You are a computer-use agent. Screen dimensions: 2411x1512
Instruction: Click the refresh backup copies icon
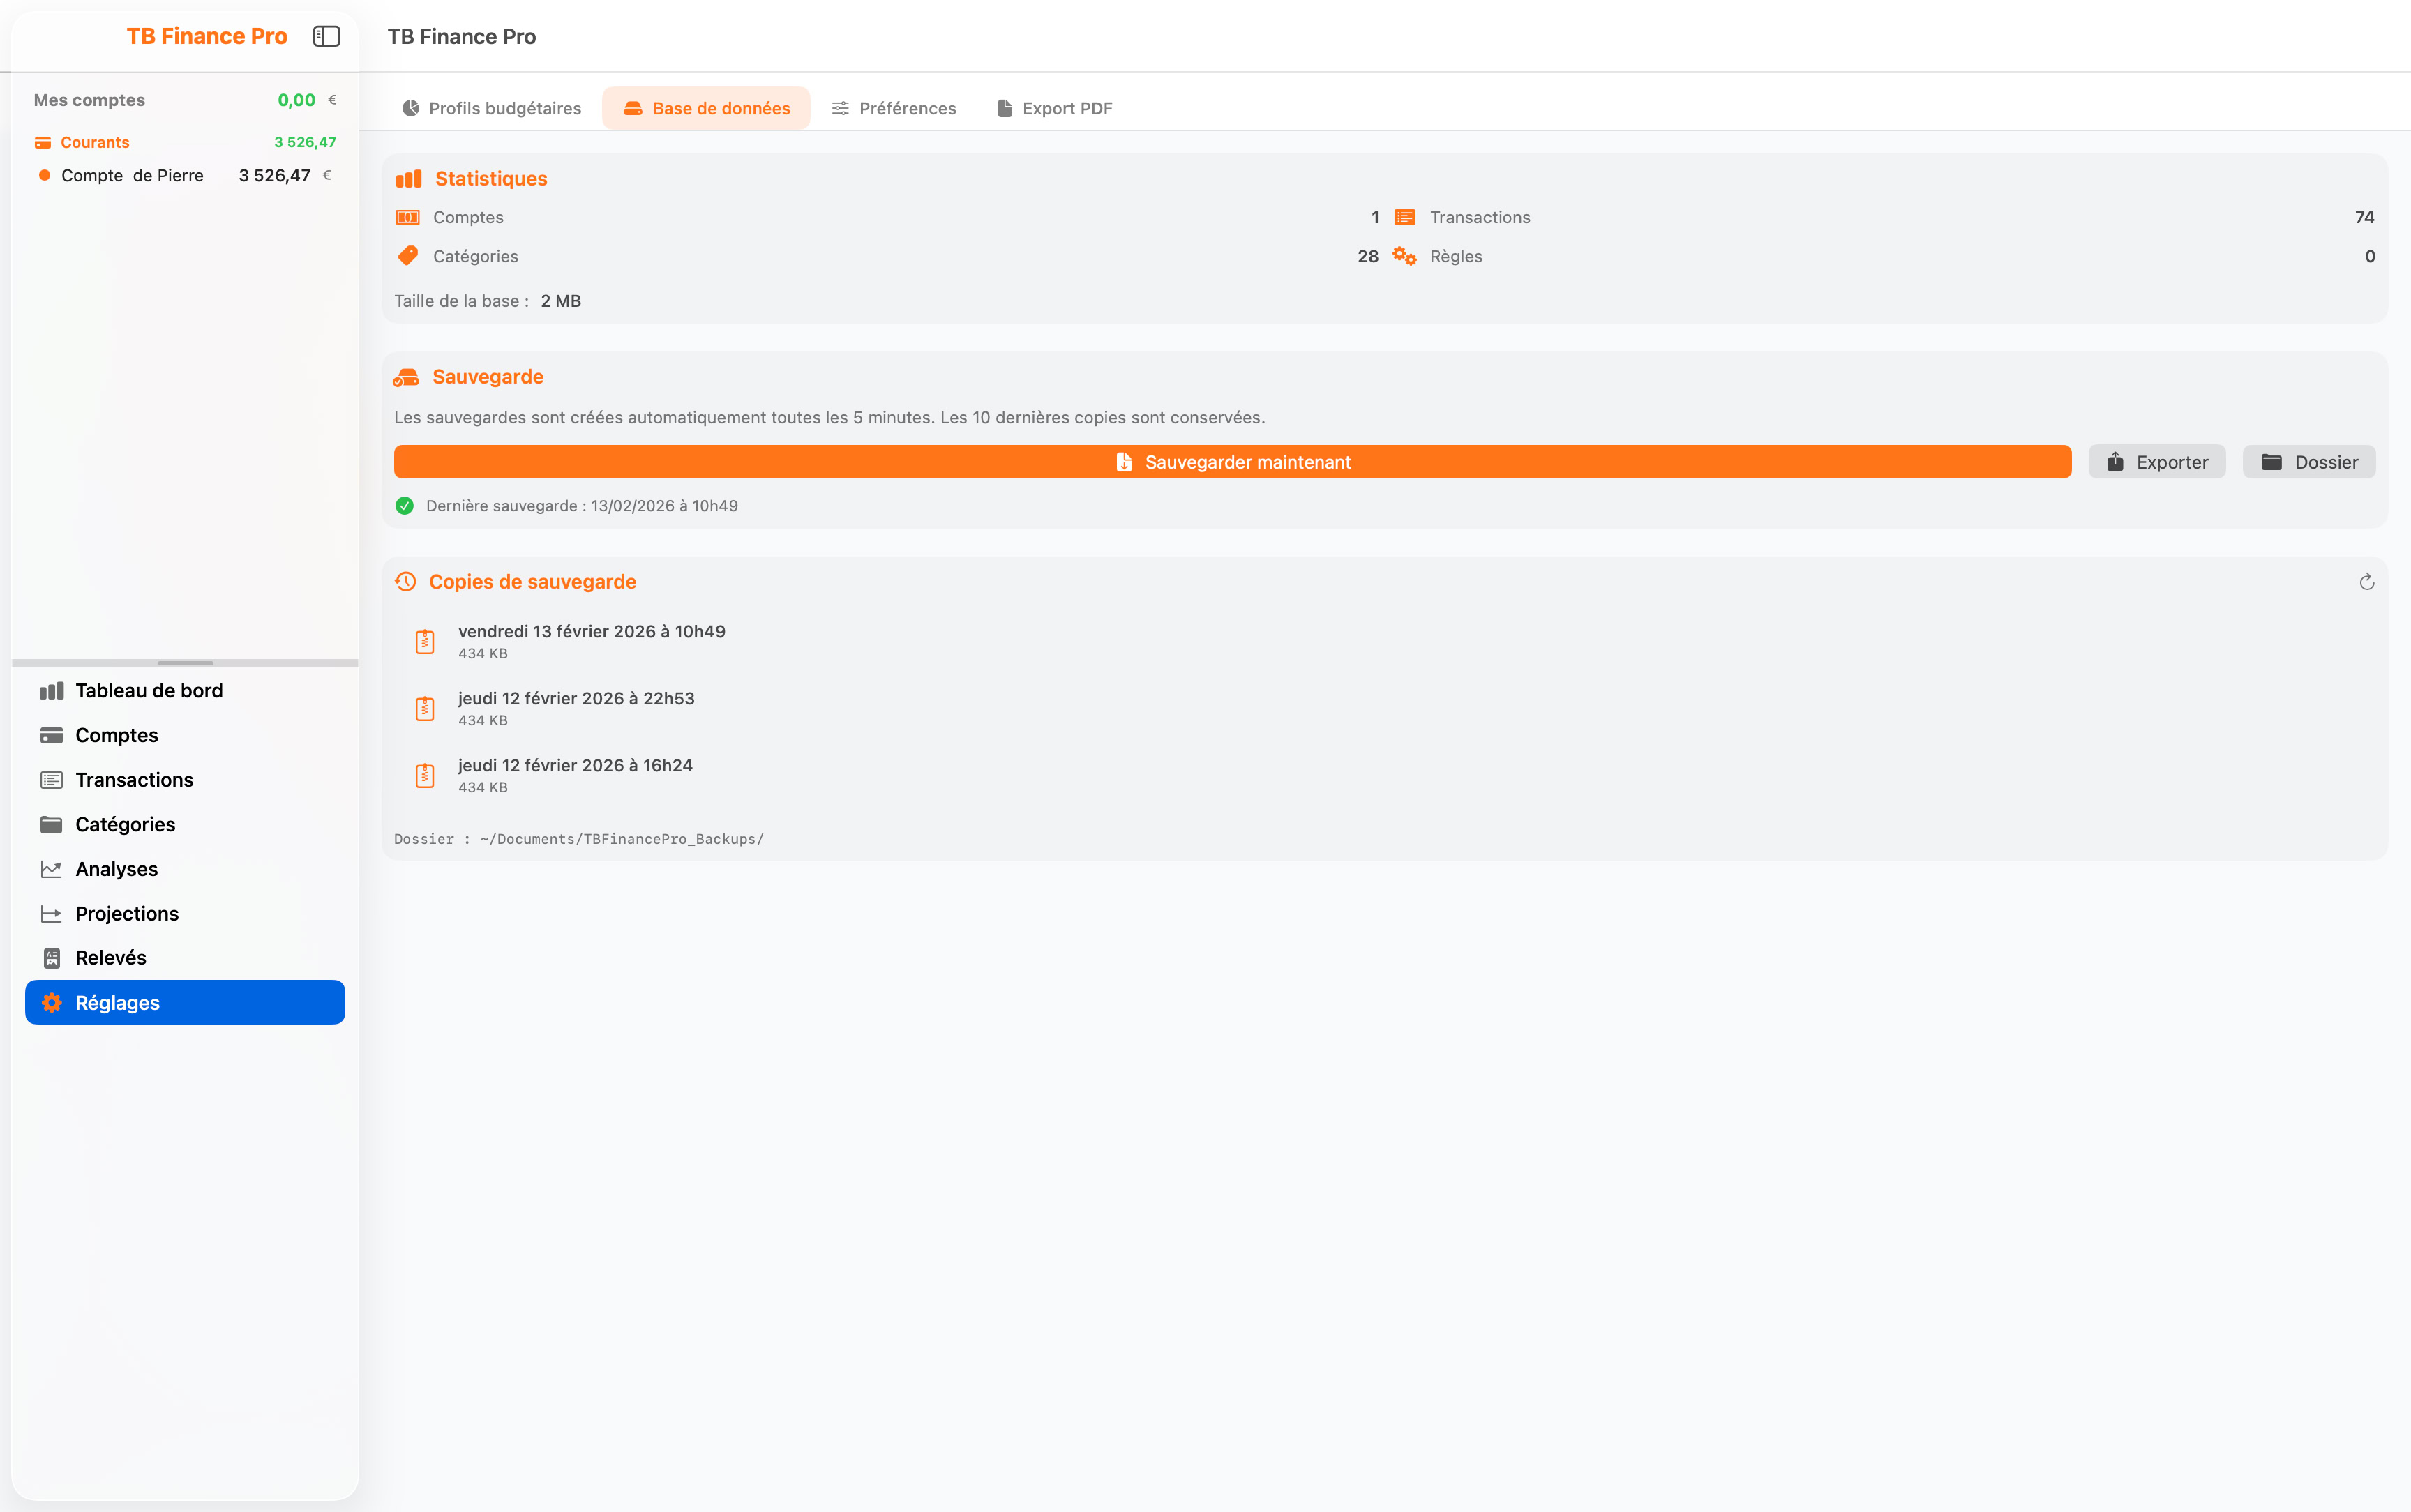[x=2366, y=582]
